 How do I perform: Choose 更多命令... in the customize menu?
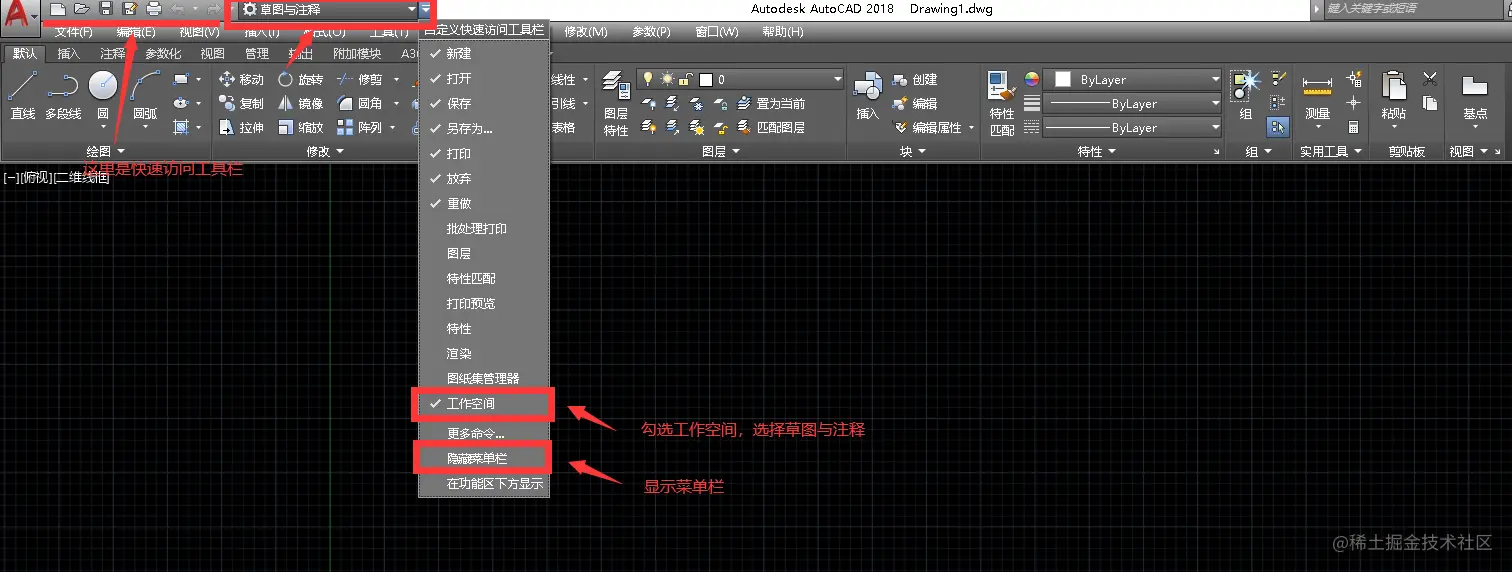point(484,434)
